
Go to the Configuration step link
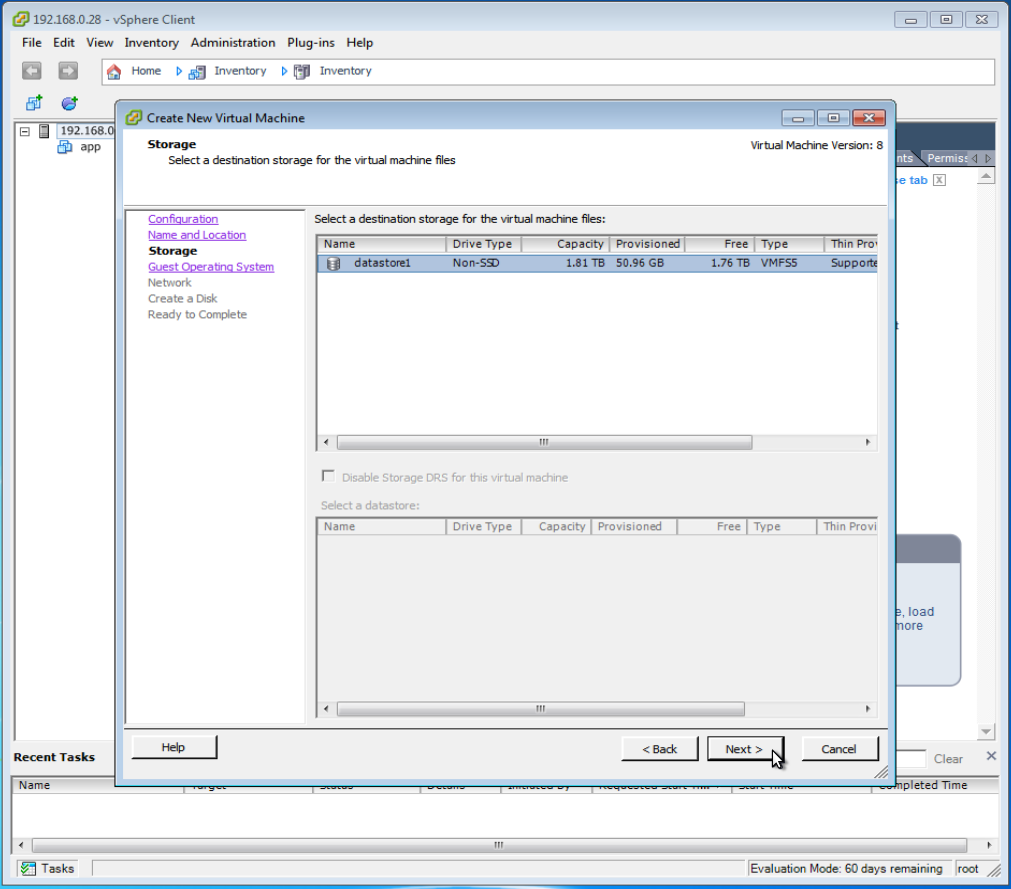[183, 219]
